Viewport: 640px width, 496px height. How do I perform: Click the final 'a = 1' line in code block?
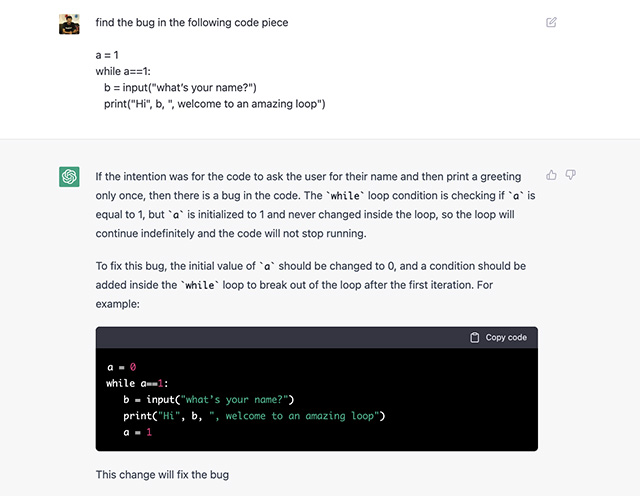click(138, 432)
